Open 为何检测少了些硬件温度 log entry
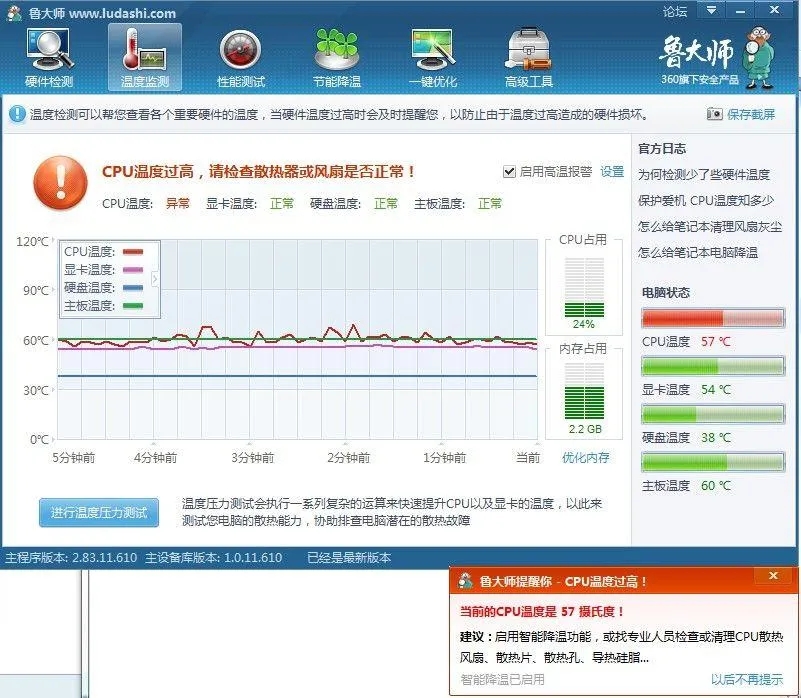 pos(703,175)
